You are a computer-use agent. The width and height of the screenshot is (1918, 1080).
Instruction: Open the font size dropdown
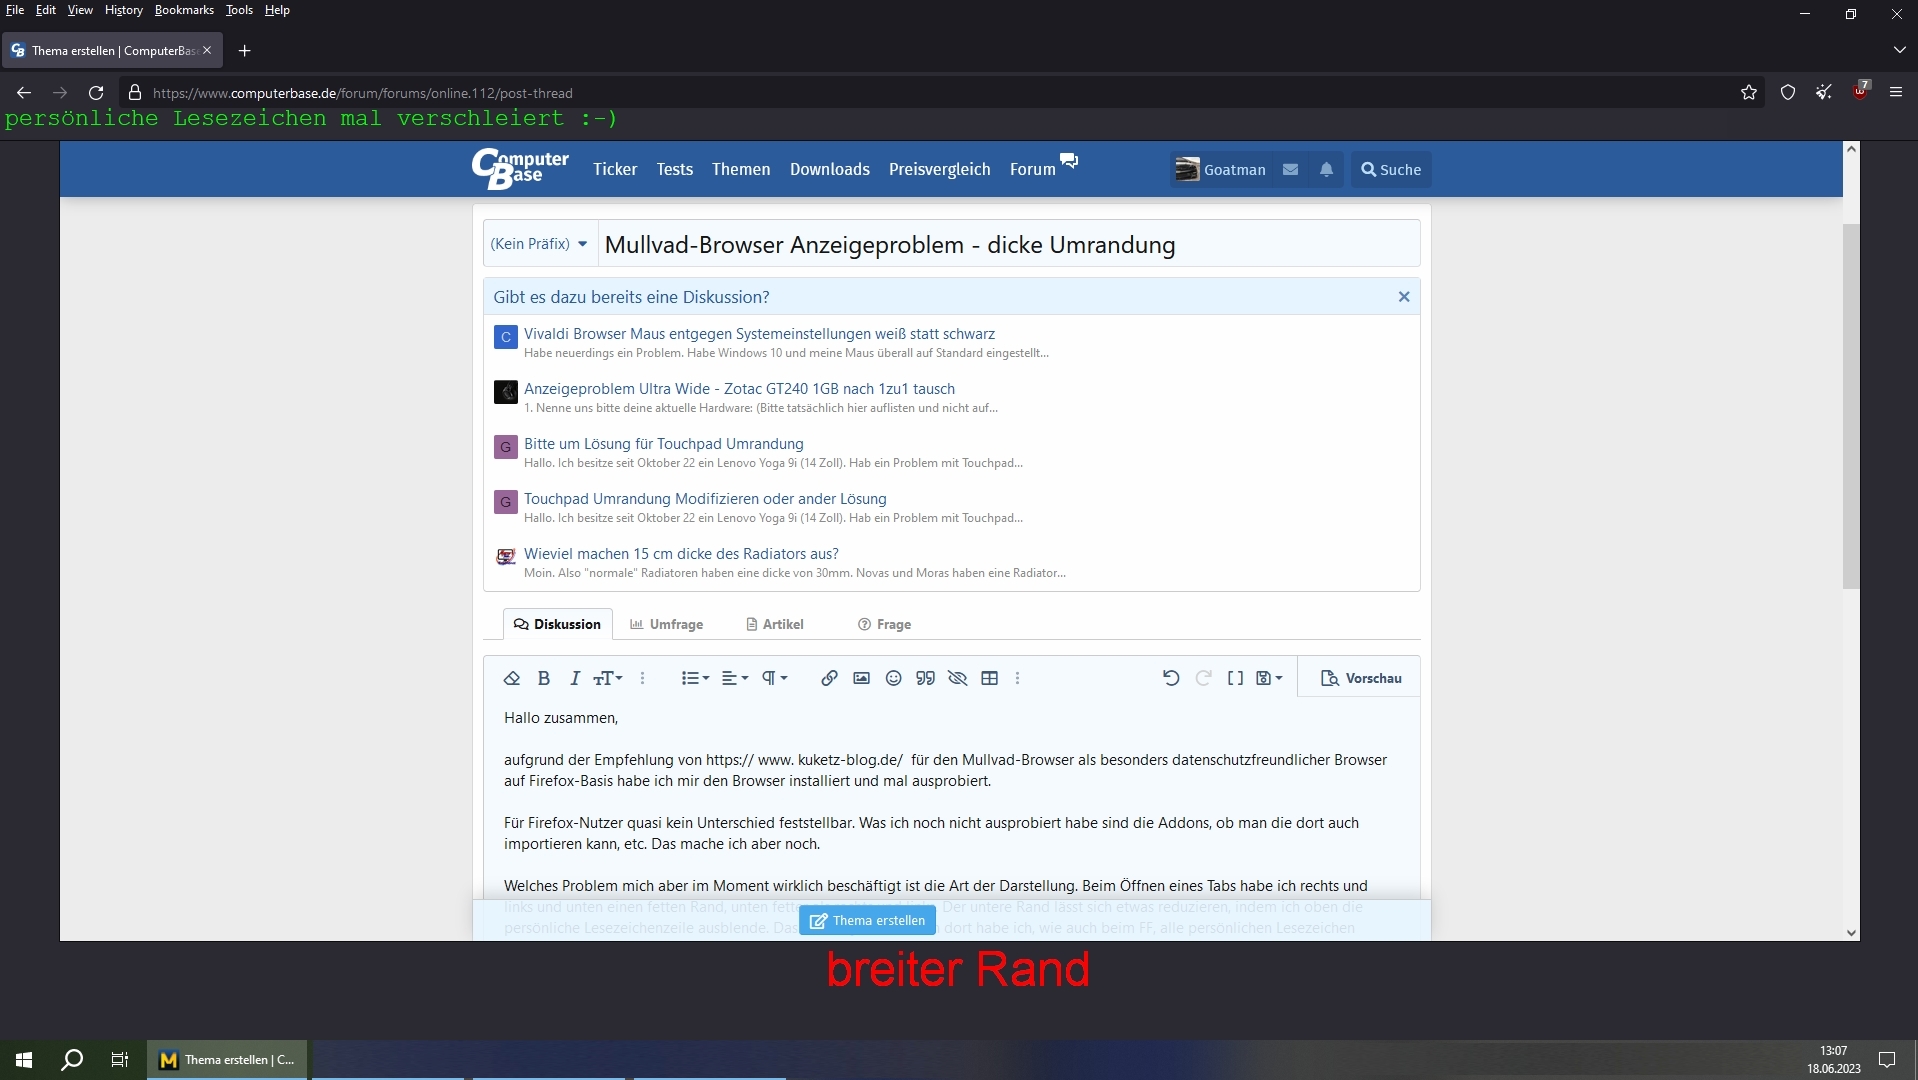[608, 678]
